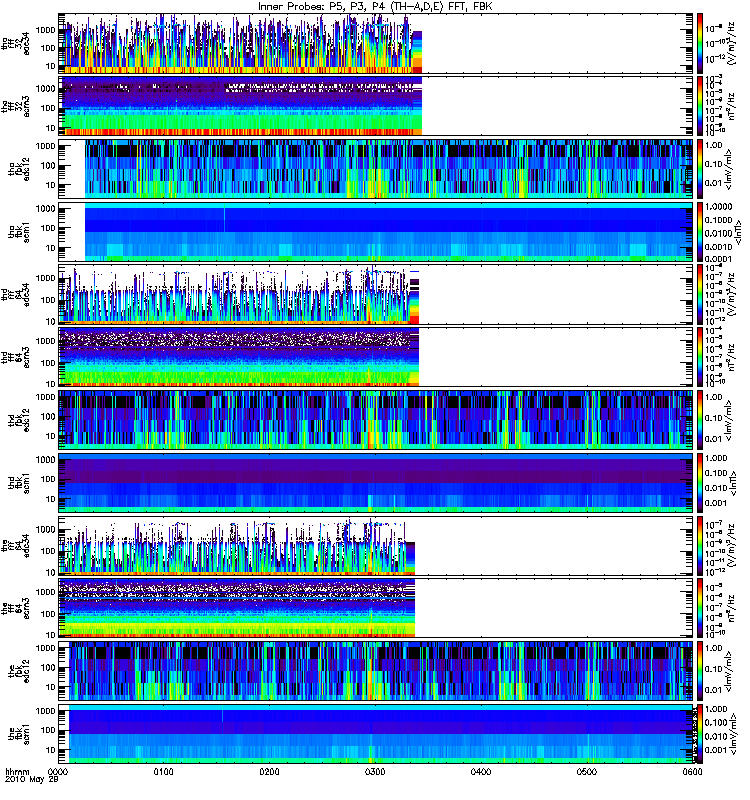Viewport: 750px width, 800px height.
Task: Click the thd fbk scm1 spectrogram panel
Action: tap(376, 483)
